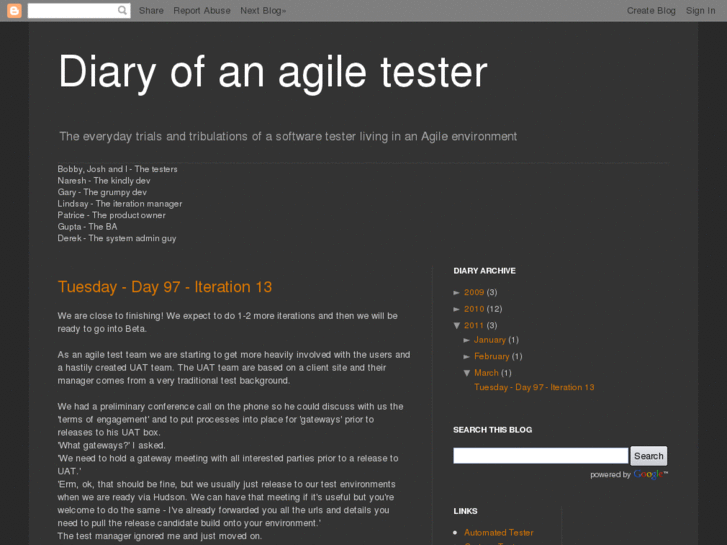The width and height of the screenshot is (727, 545).
Task: Click the Google logo under search box
Action: (649, 474)
